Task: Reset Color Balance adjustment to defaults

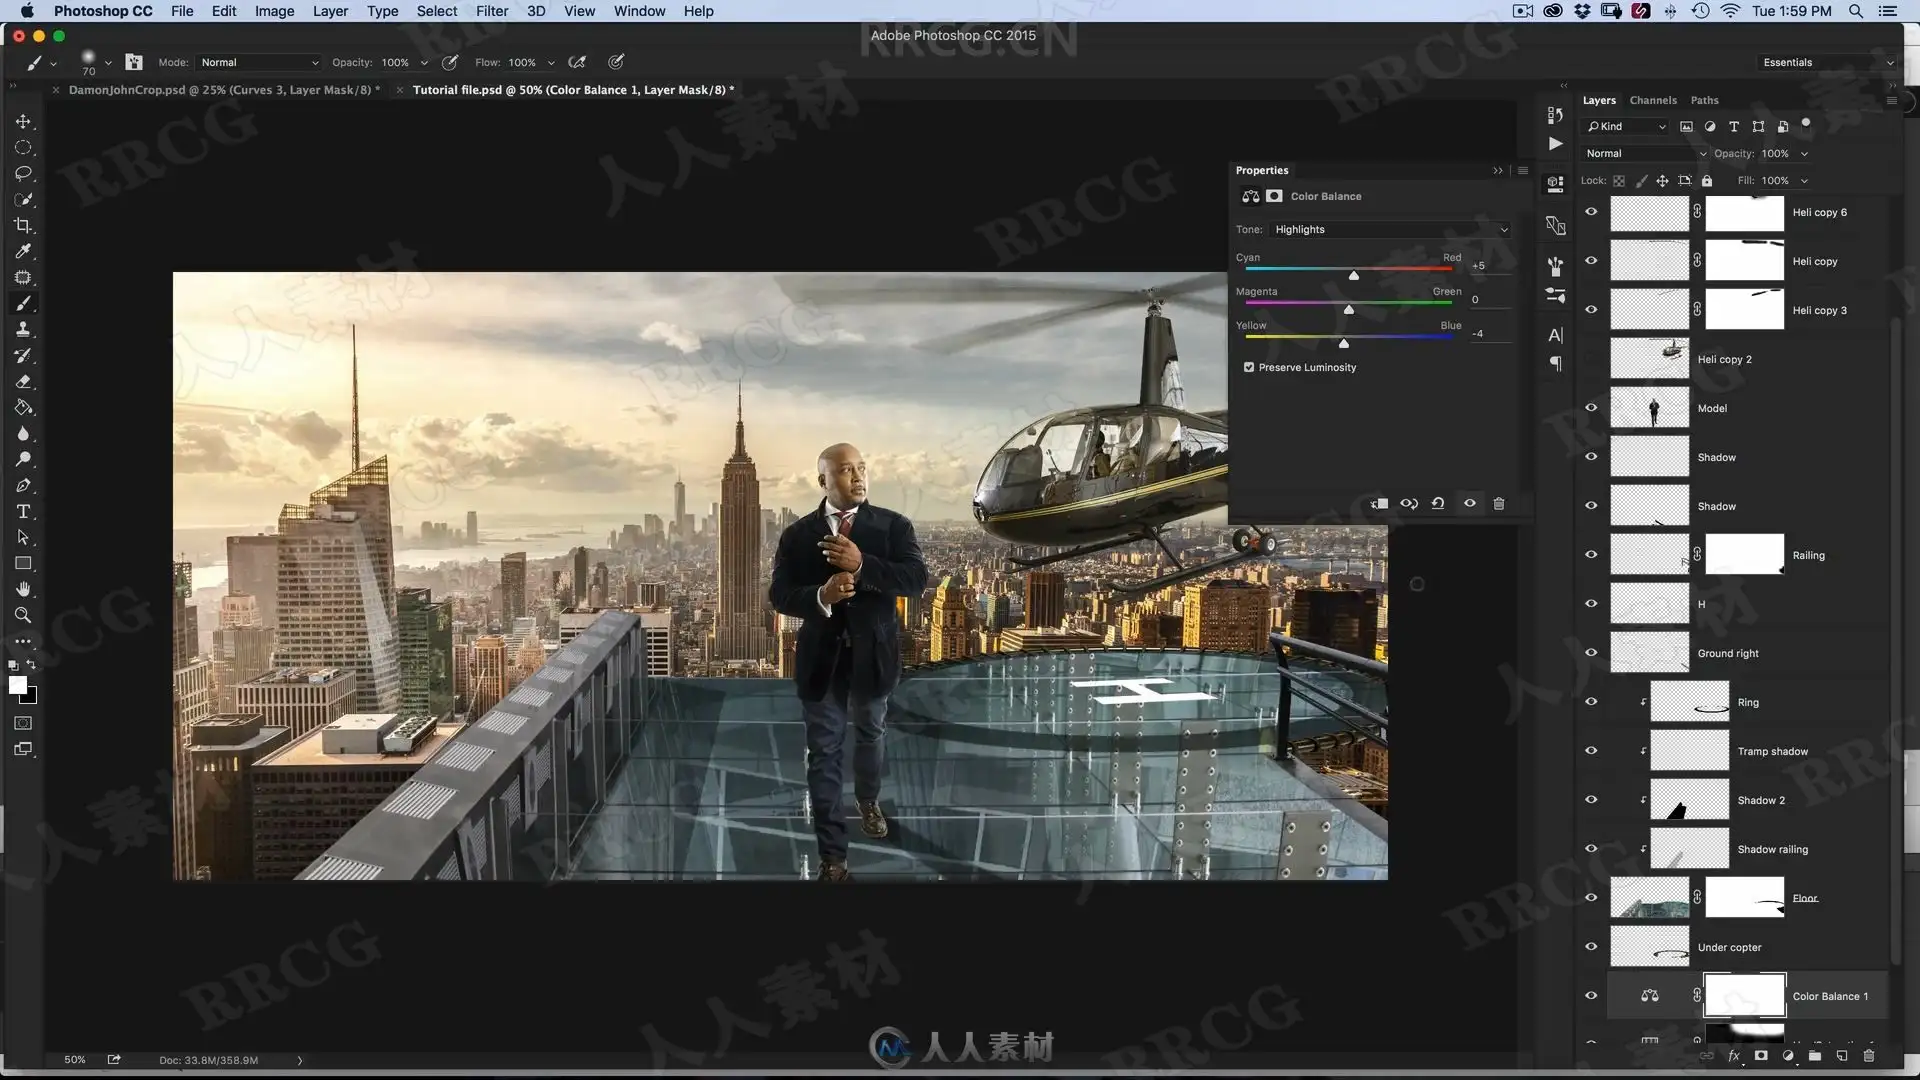Action: [x=1438, y=504]
